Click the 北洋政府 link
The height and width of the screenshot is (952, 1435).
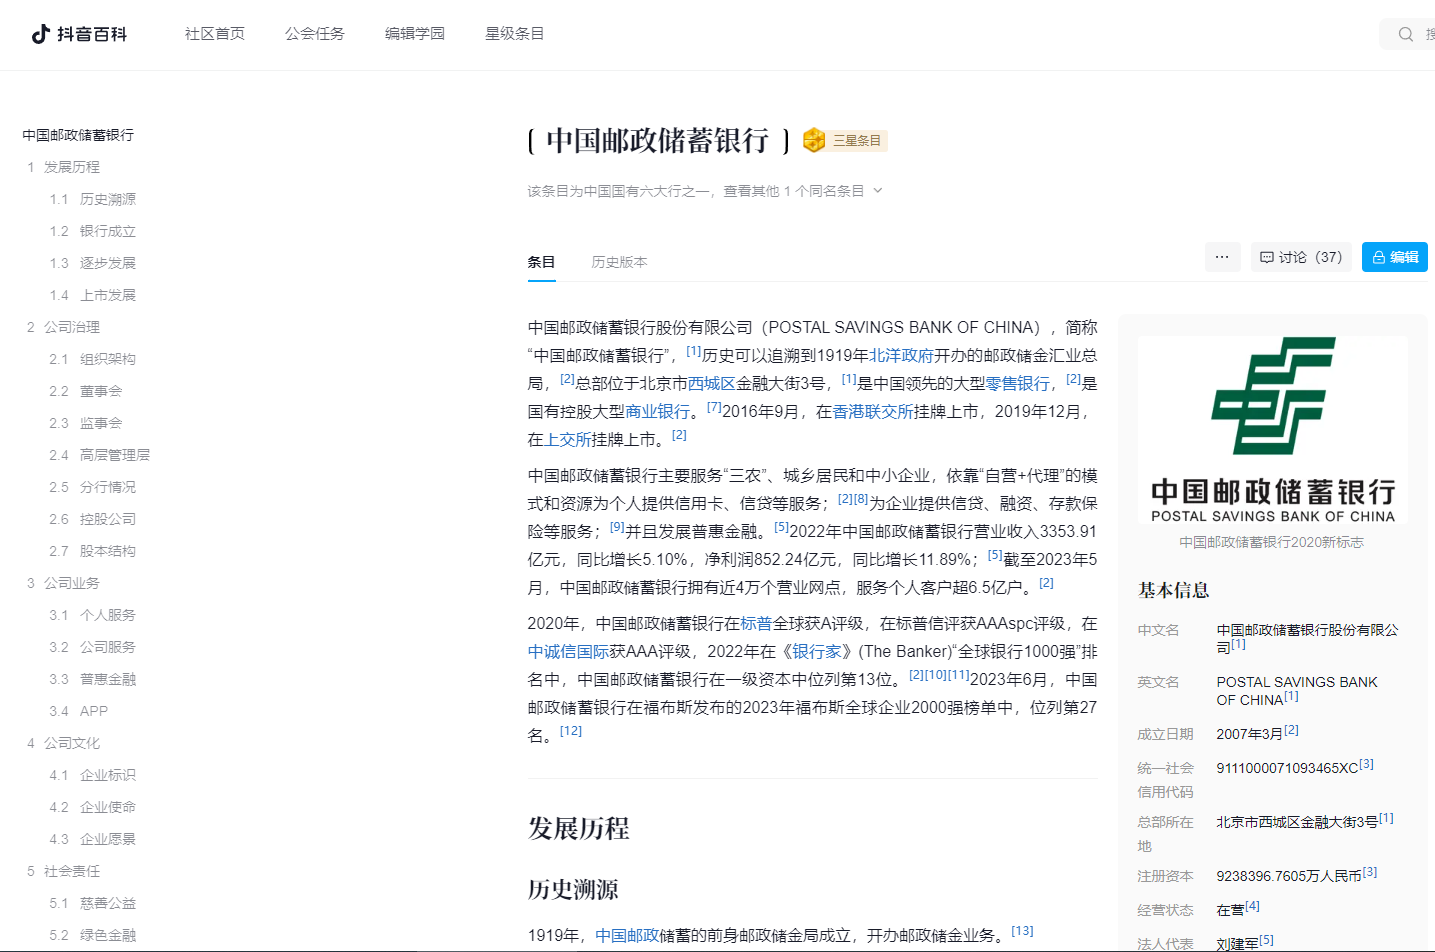click(x=901, y=355)
